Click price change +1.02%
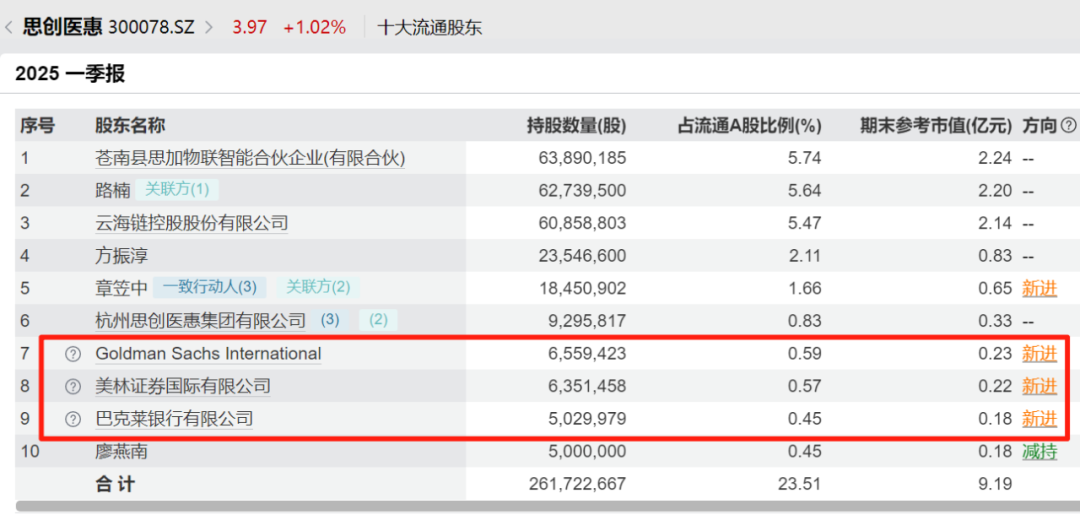The image size is (1080, 515). click(315, 28)
